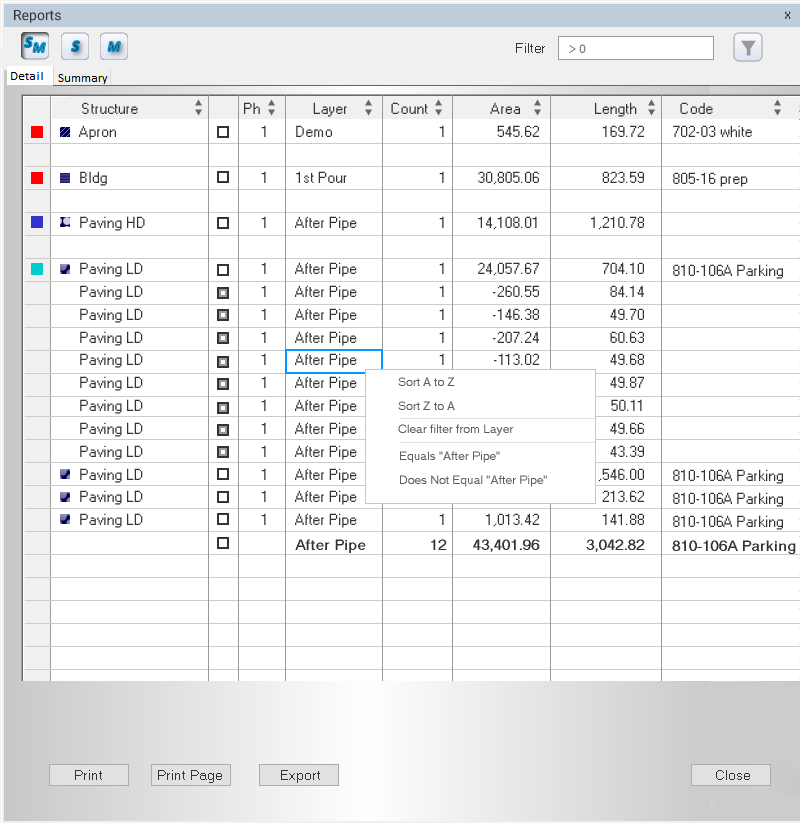This screenshot has width=800, height=823.
Task: Click the Paving HD structure name
Action: tap(112, 223)
